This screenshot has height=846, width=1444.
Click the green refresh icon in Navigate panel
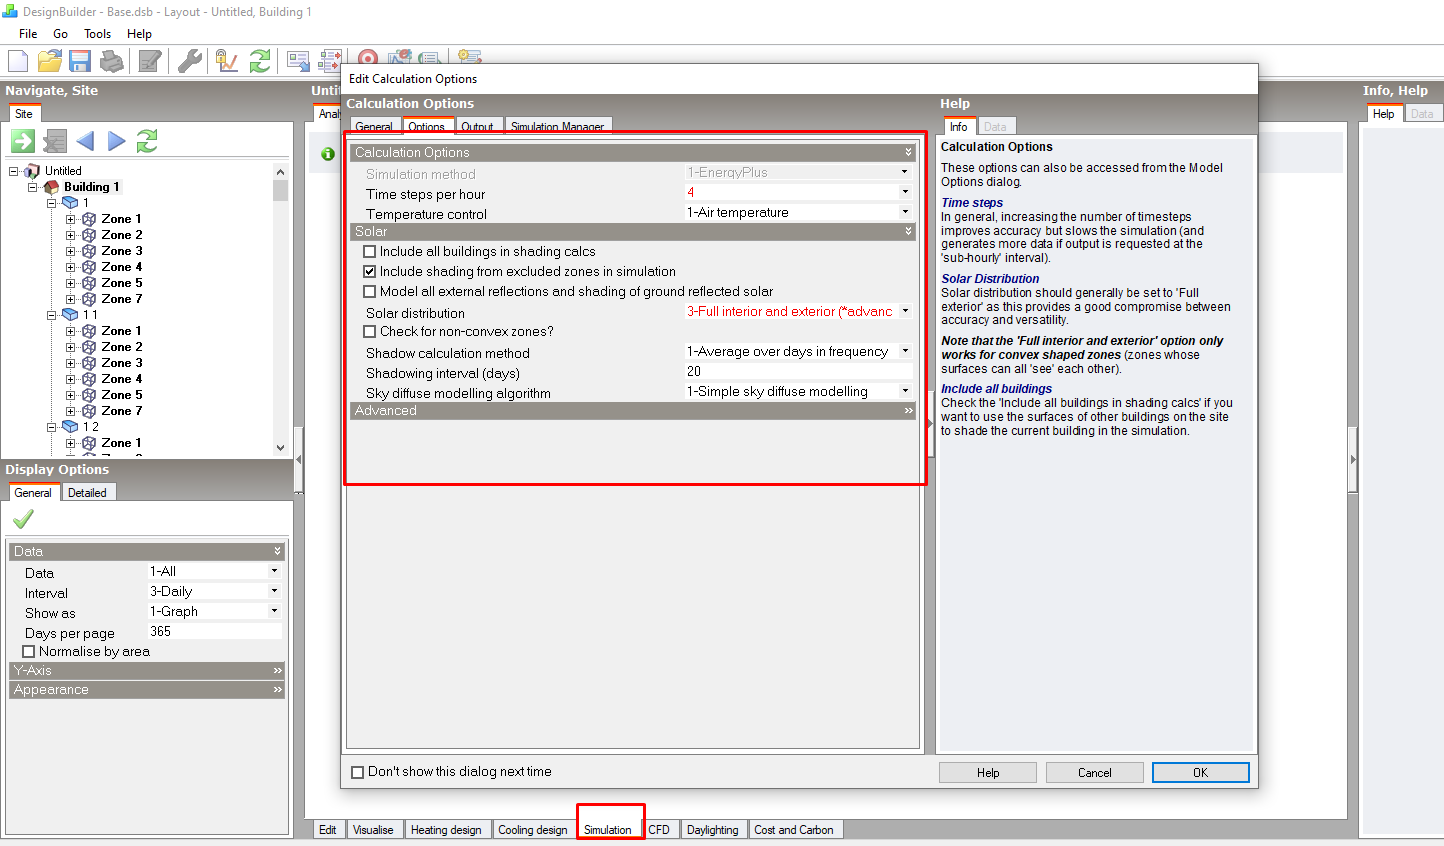[147, 141]
